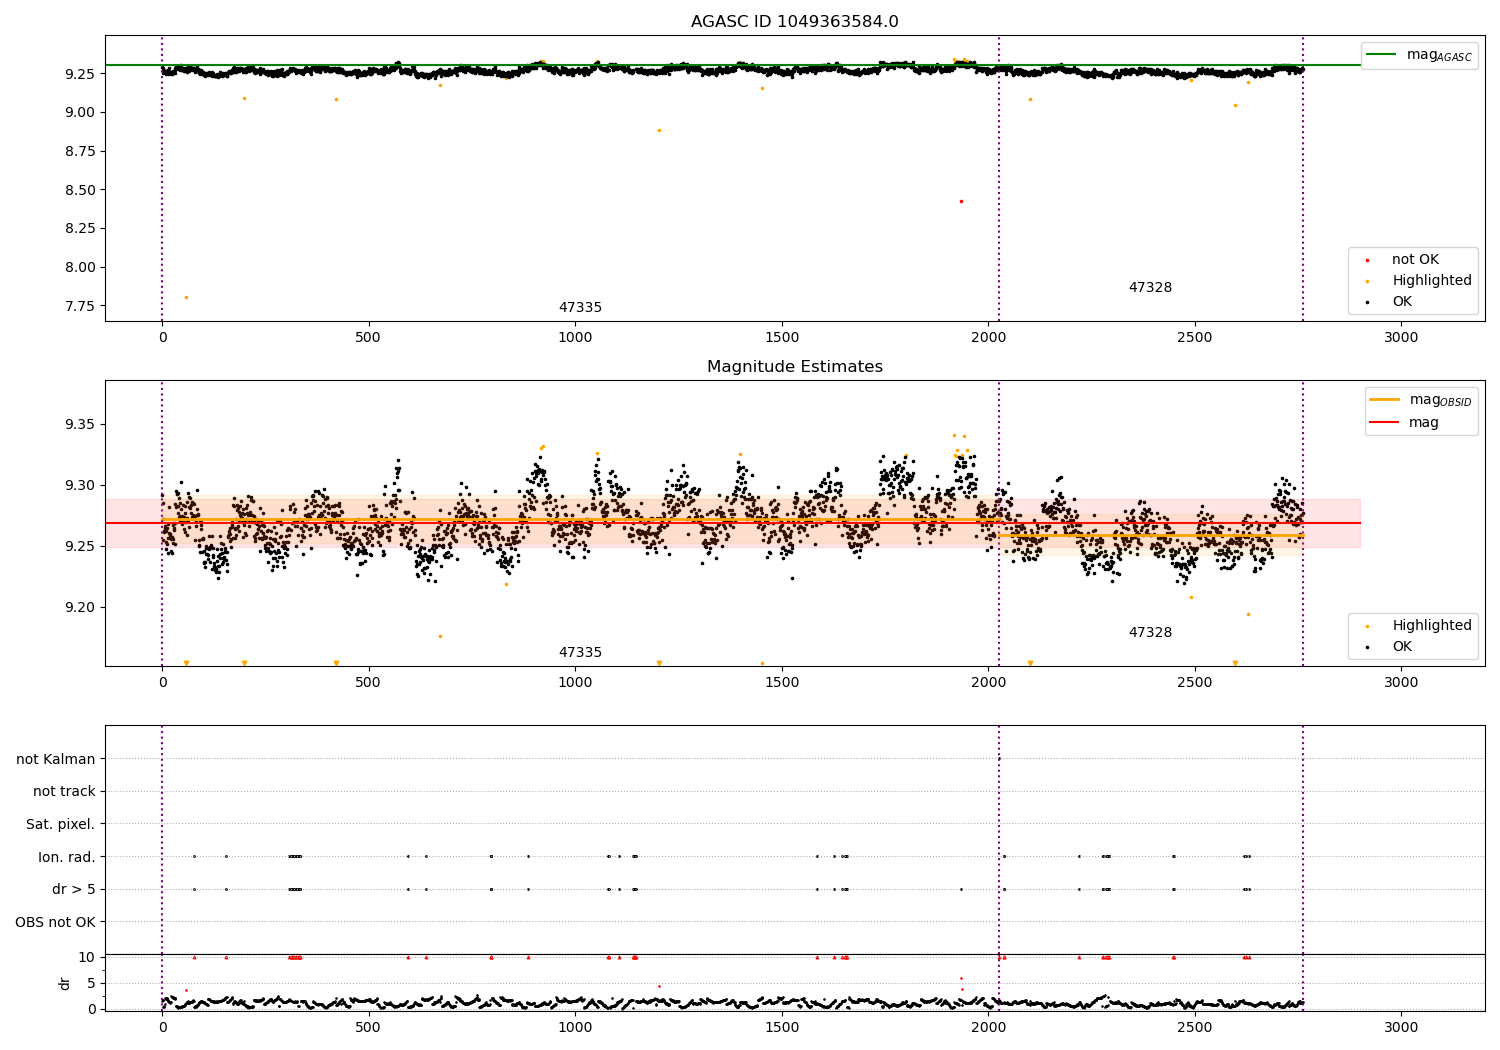Click the 'dr > 5' axis label
The width and height of the screenshot is (1500, 1050).
74,890
